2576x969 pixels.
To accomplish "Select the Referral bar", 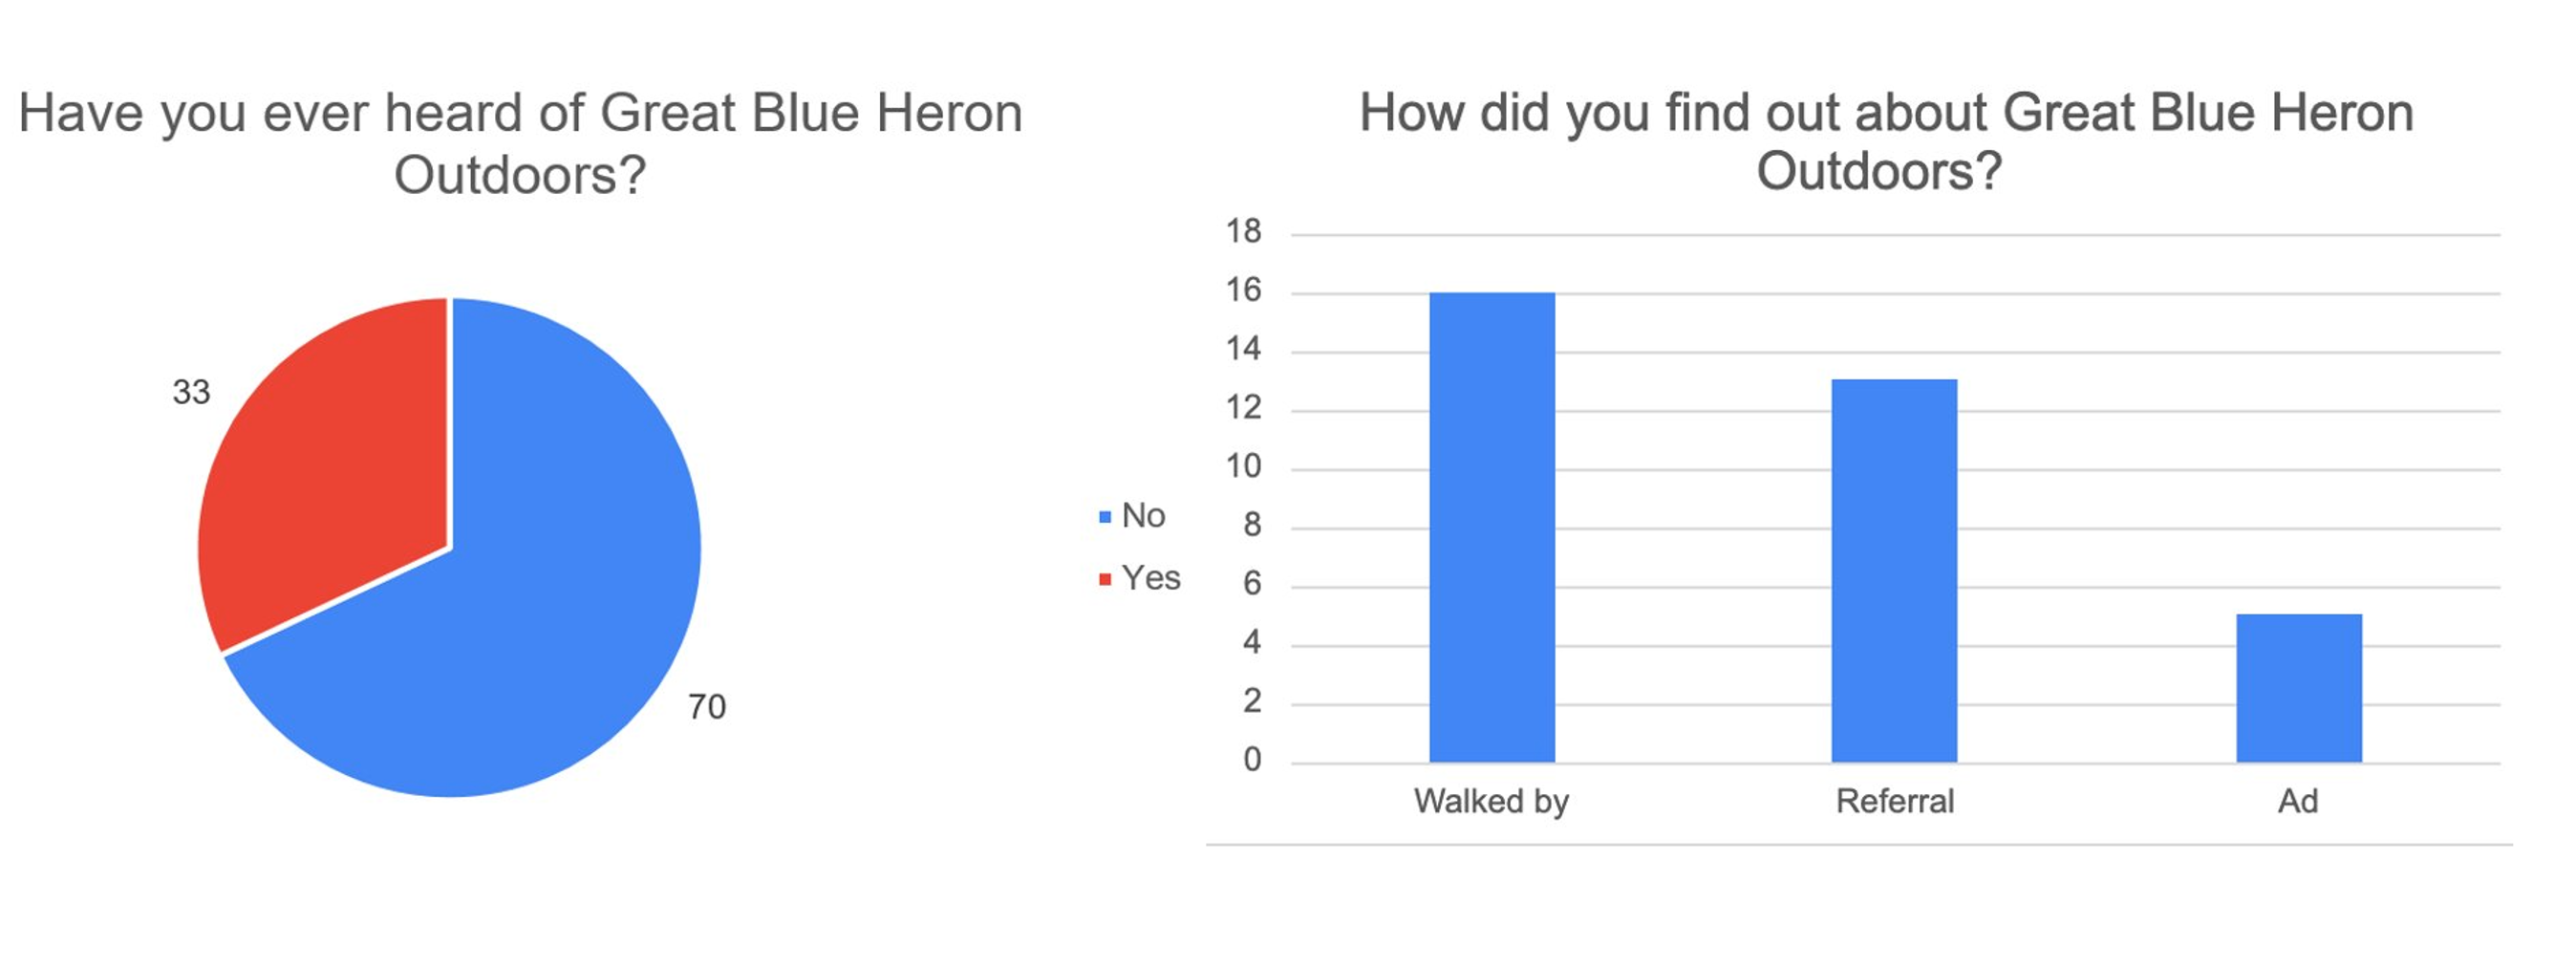I will point(1894,570).
